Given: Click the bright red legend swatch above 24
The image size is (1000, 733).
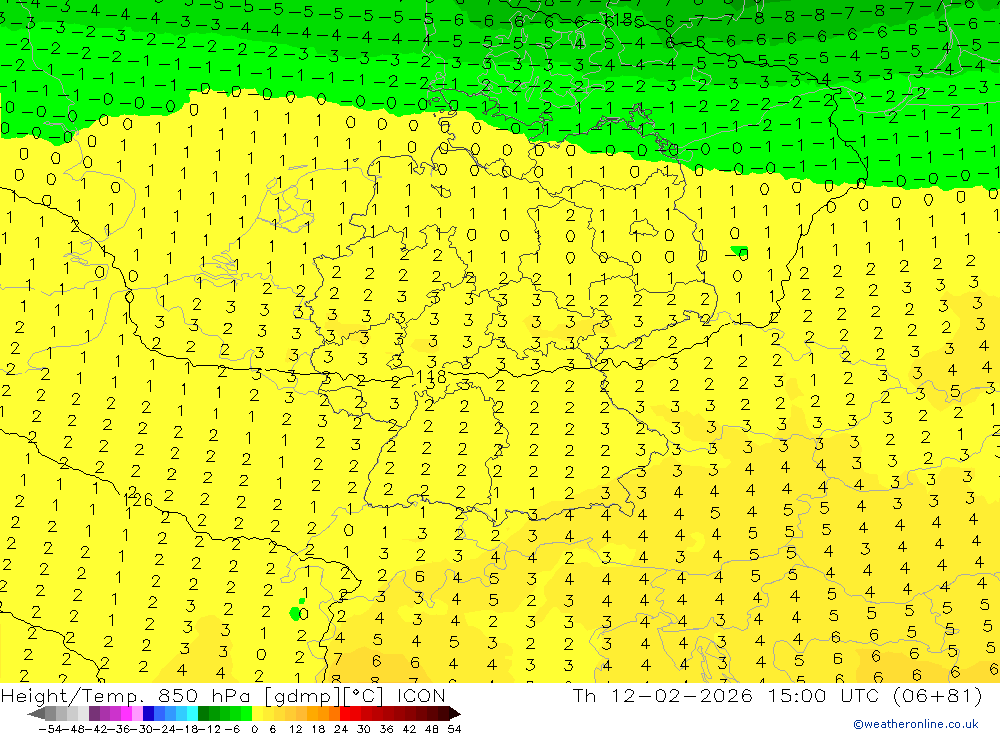Looking at the screenshot, I should coord(345,714).
